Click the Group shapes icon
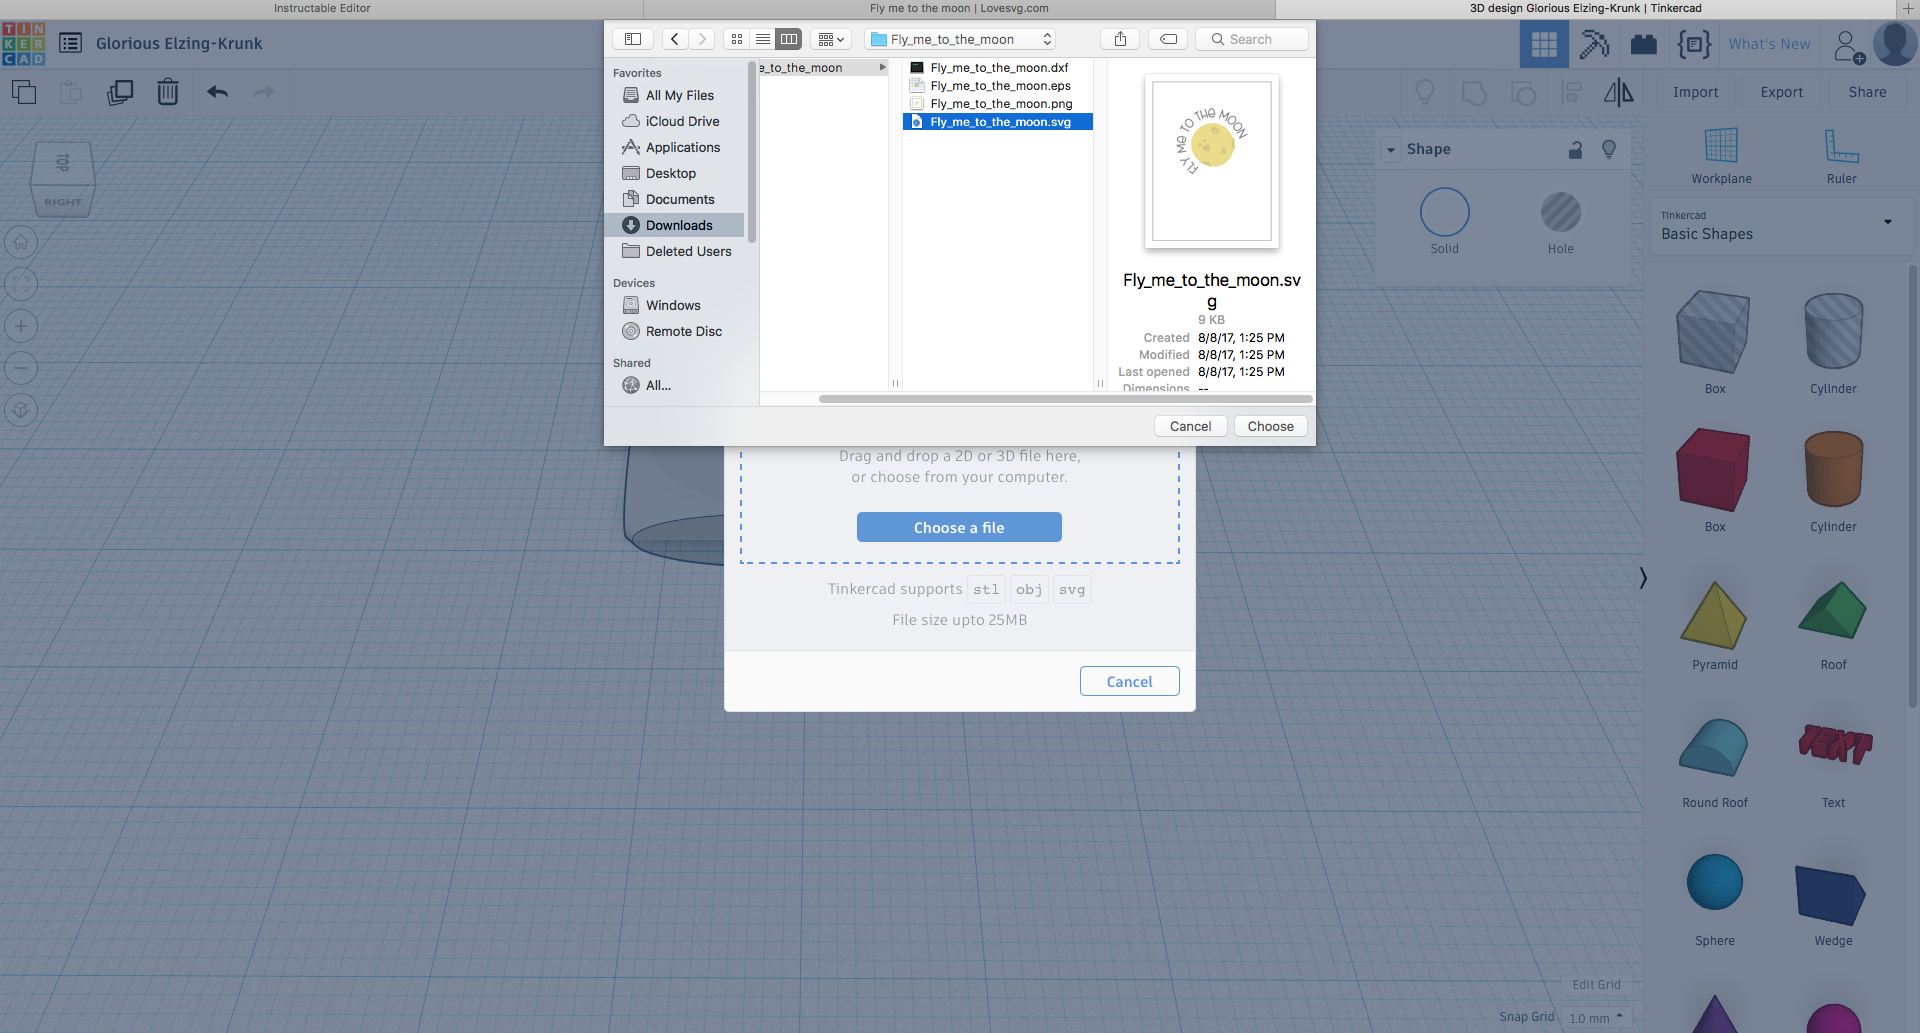Screen dimensions: 1920x1033 pos(1474,92)
